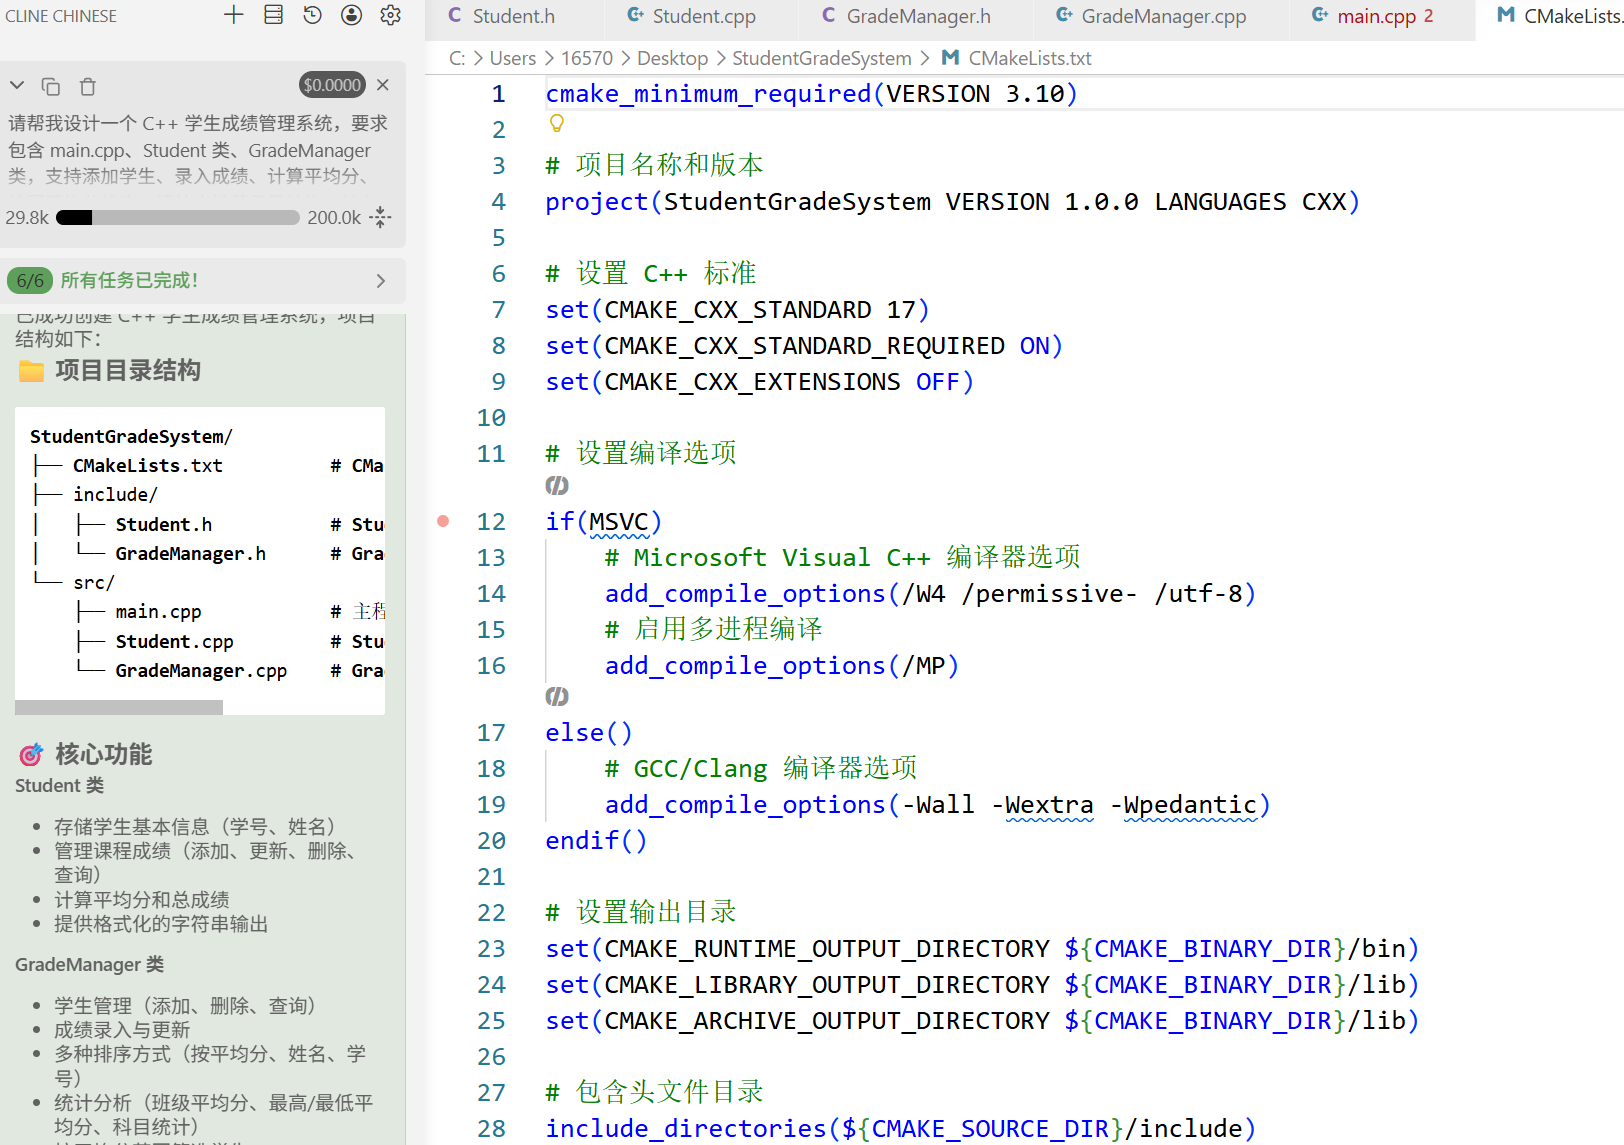Viewport: 1624px width, 1145px height.
Task: Click the 'OFF' value on line 9
Action: [937, 382]
